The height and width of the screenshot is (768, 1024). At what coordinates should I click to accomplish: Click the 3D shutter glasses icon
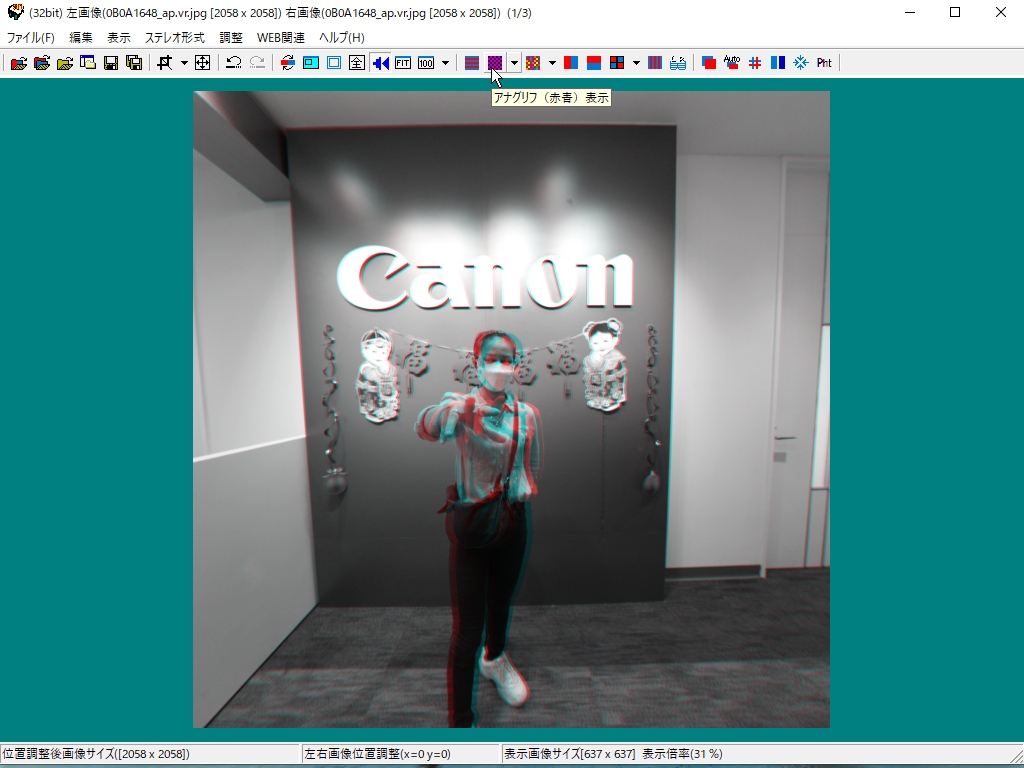coord(678,63)
